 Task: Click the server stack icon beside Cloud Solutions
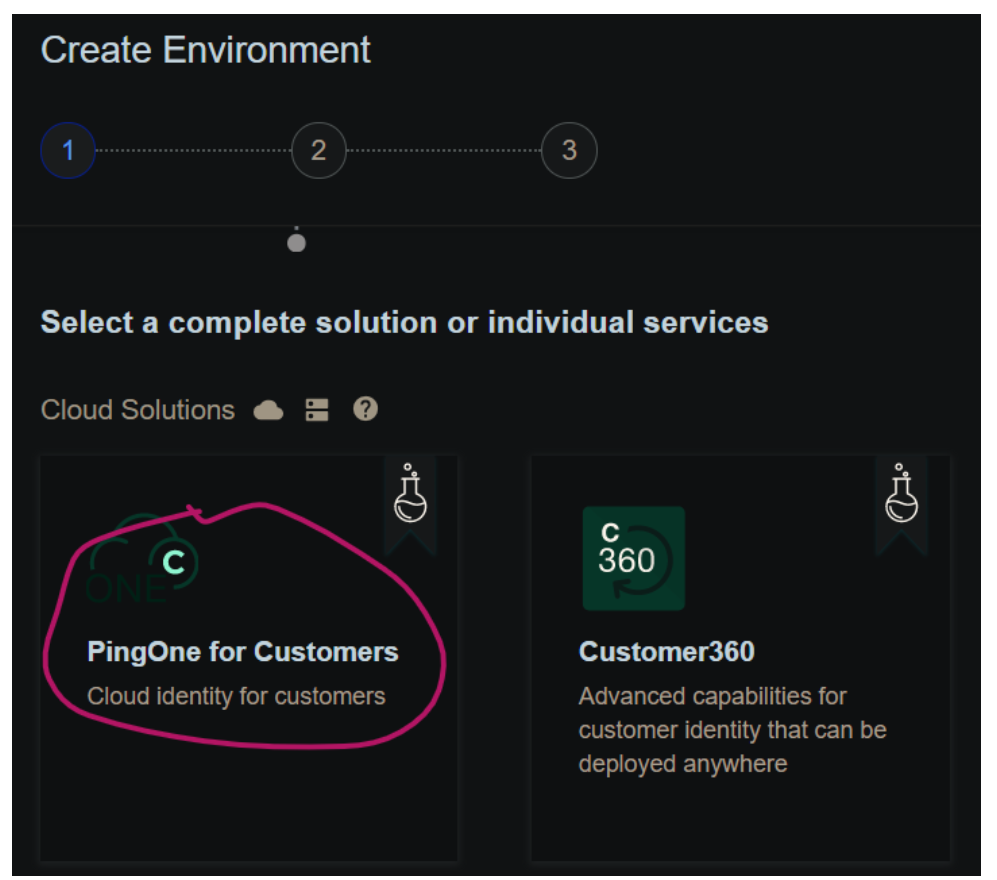(317, 410)
